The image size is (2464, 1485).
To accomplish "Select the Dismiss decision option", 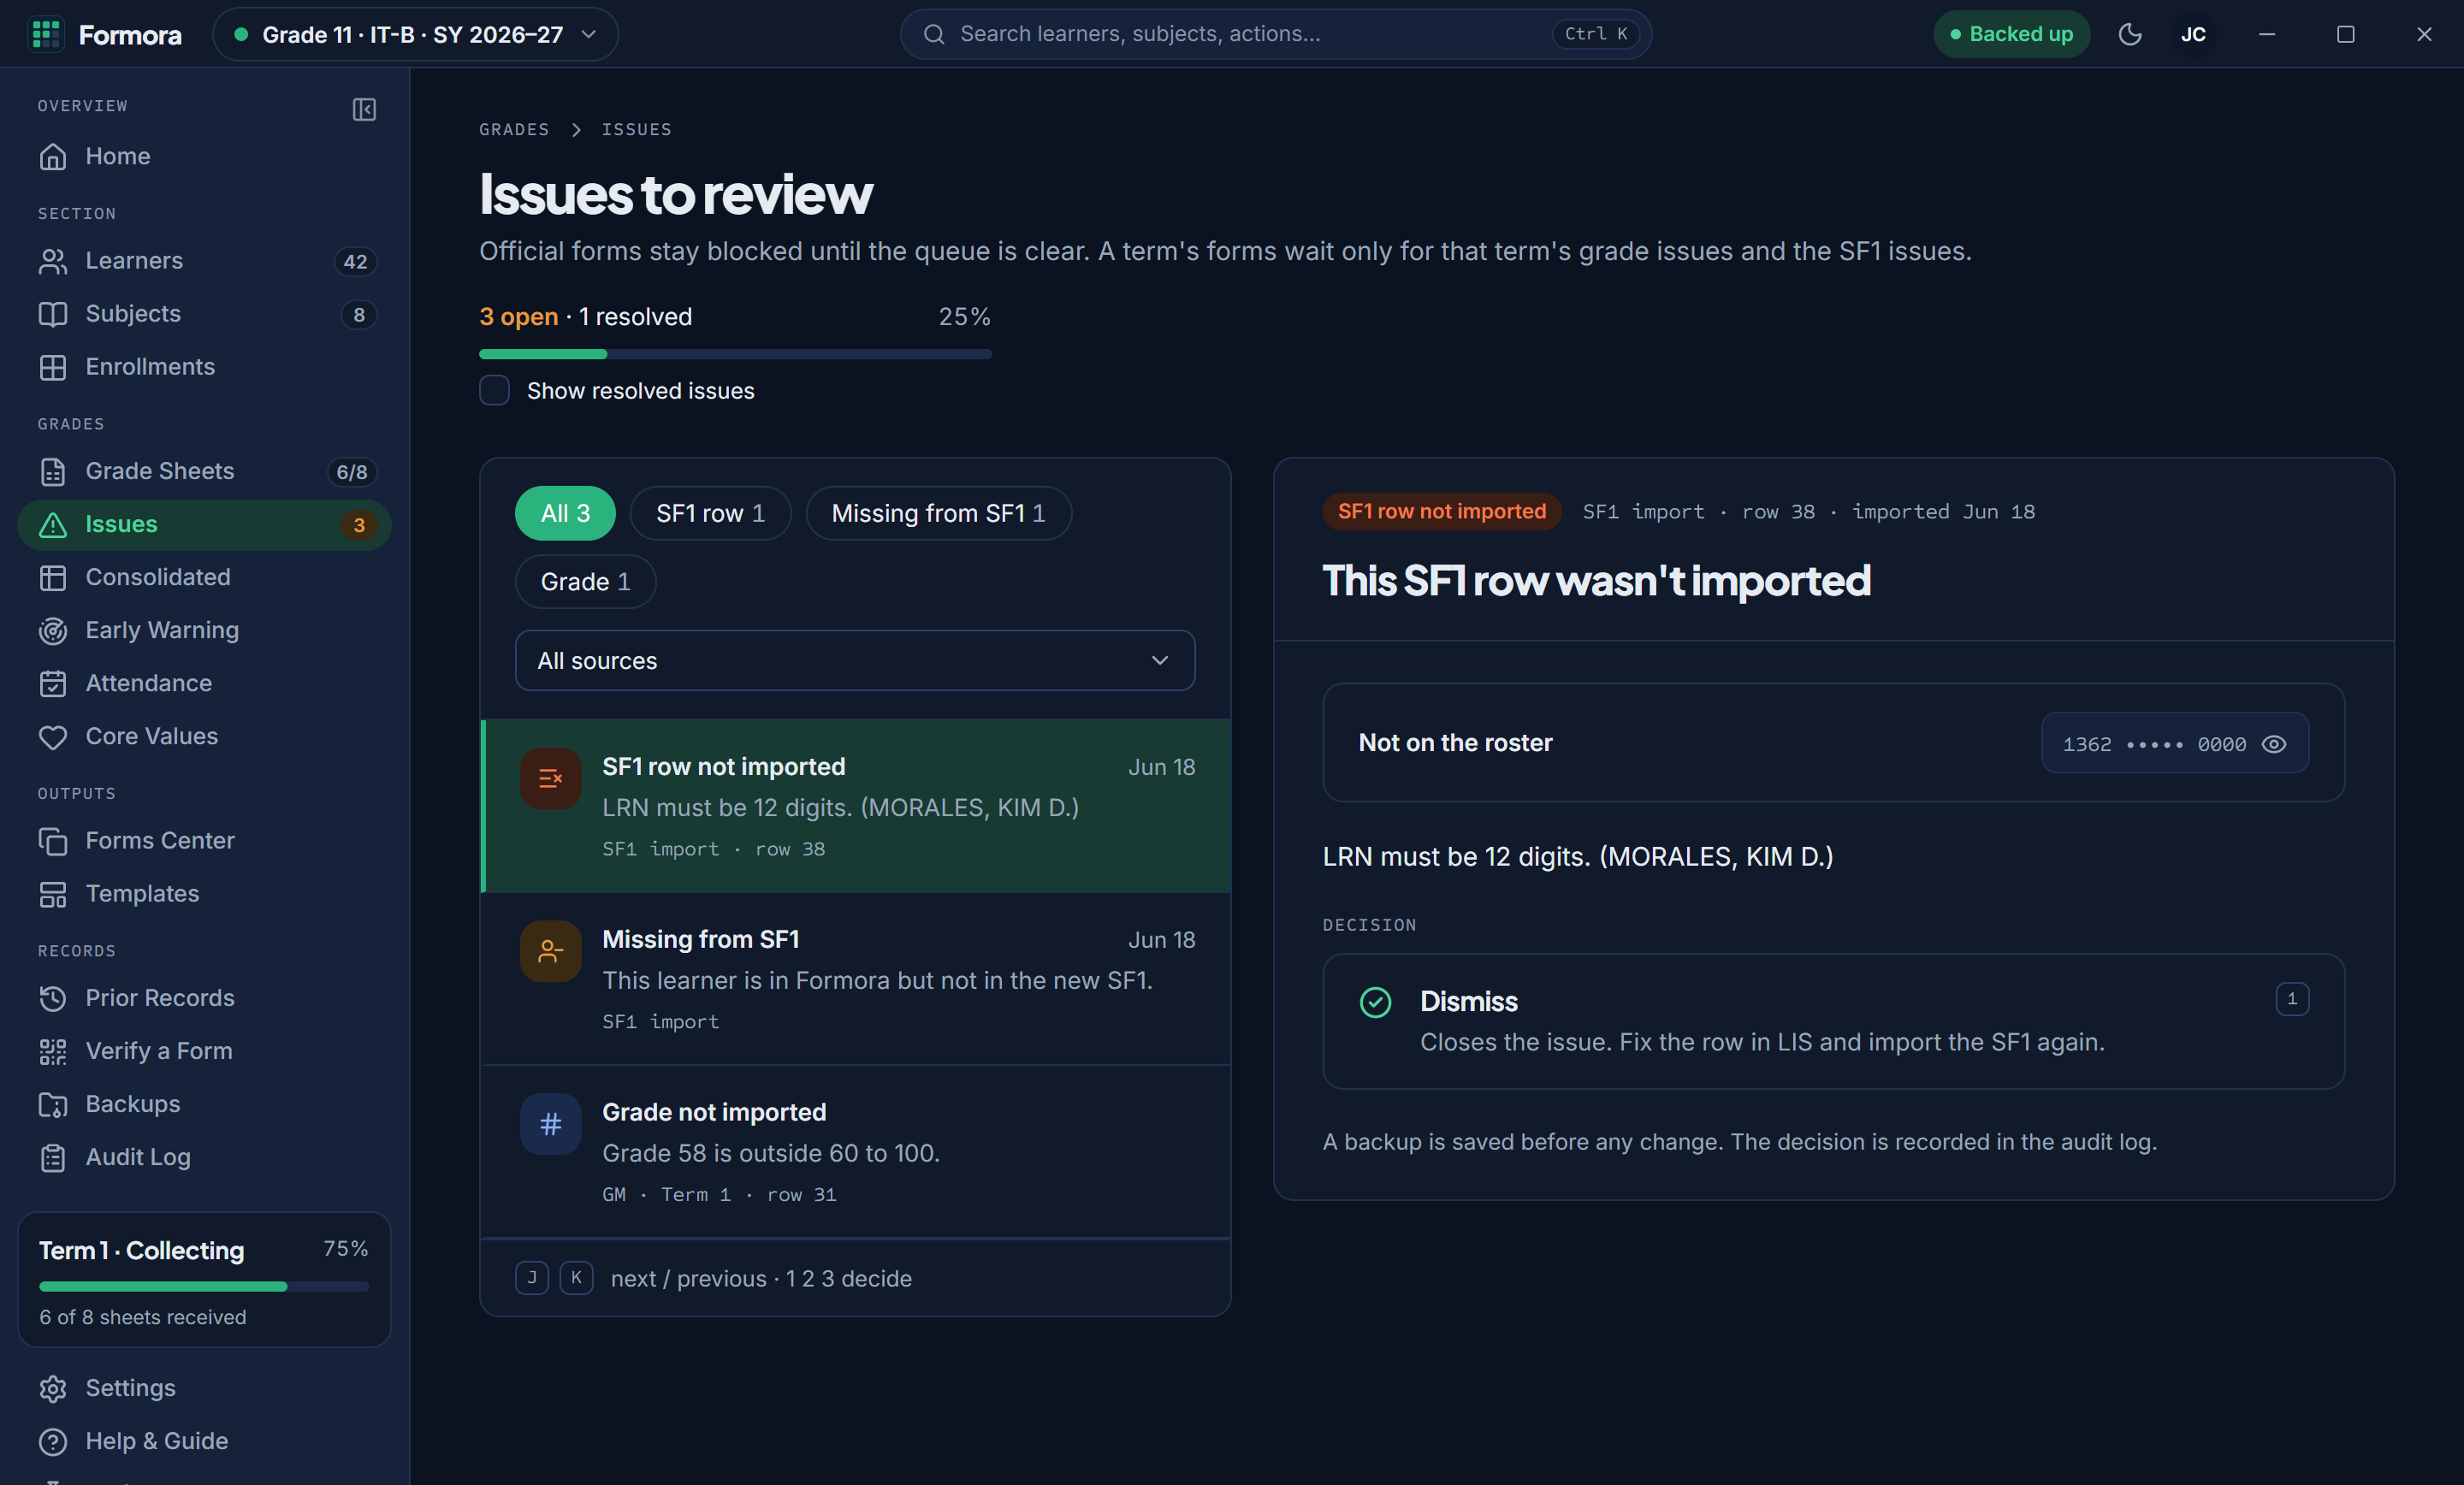I will point(1833,1021).
